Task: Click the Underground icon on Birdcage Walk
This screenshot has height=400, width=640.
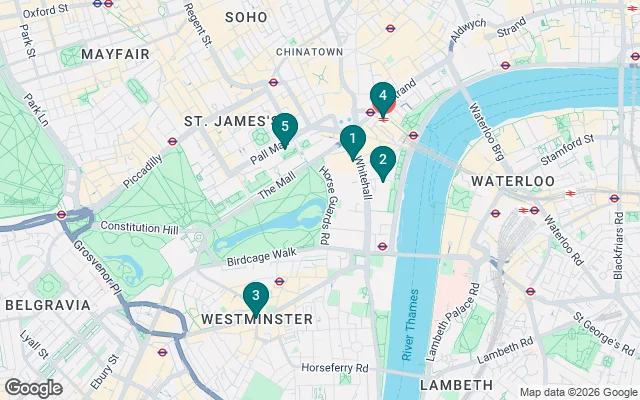Action: [279, 281]
